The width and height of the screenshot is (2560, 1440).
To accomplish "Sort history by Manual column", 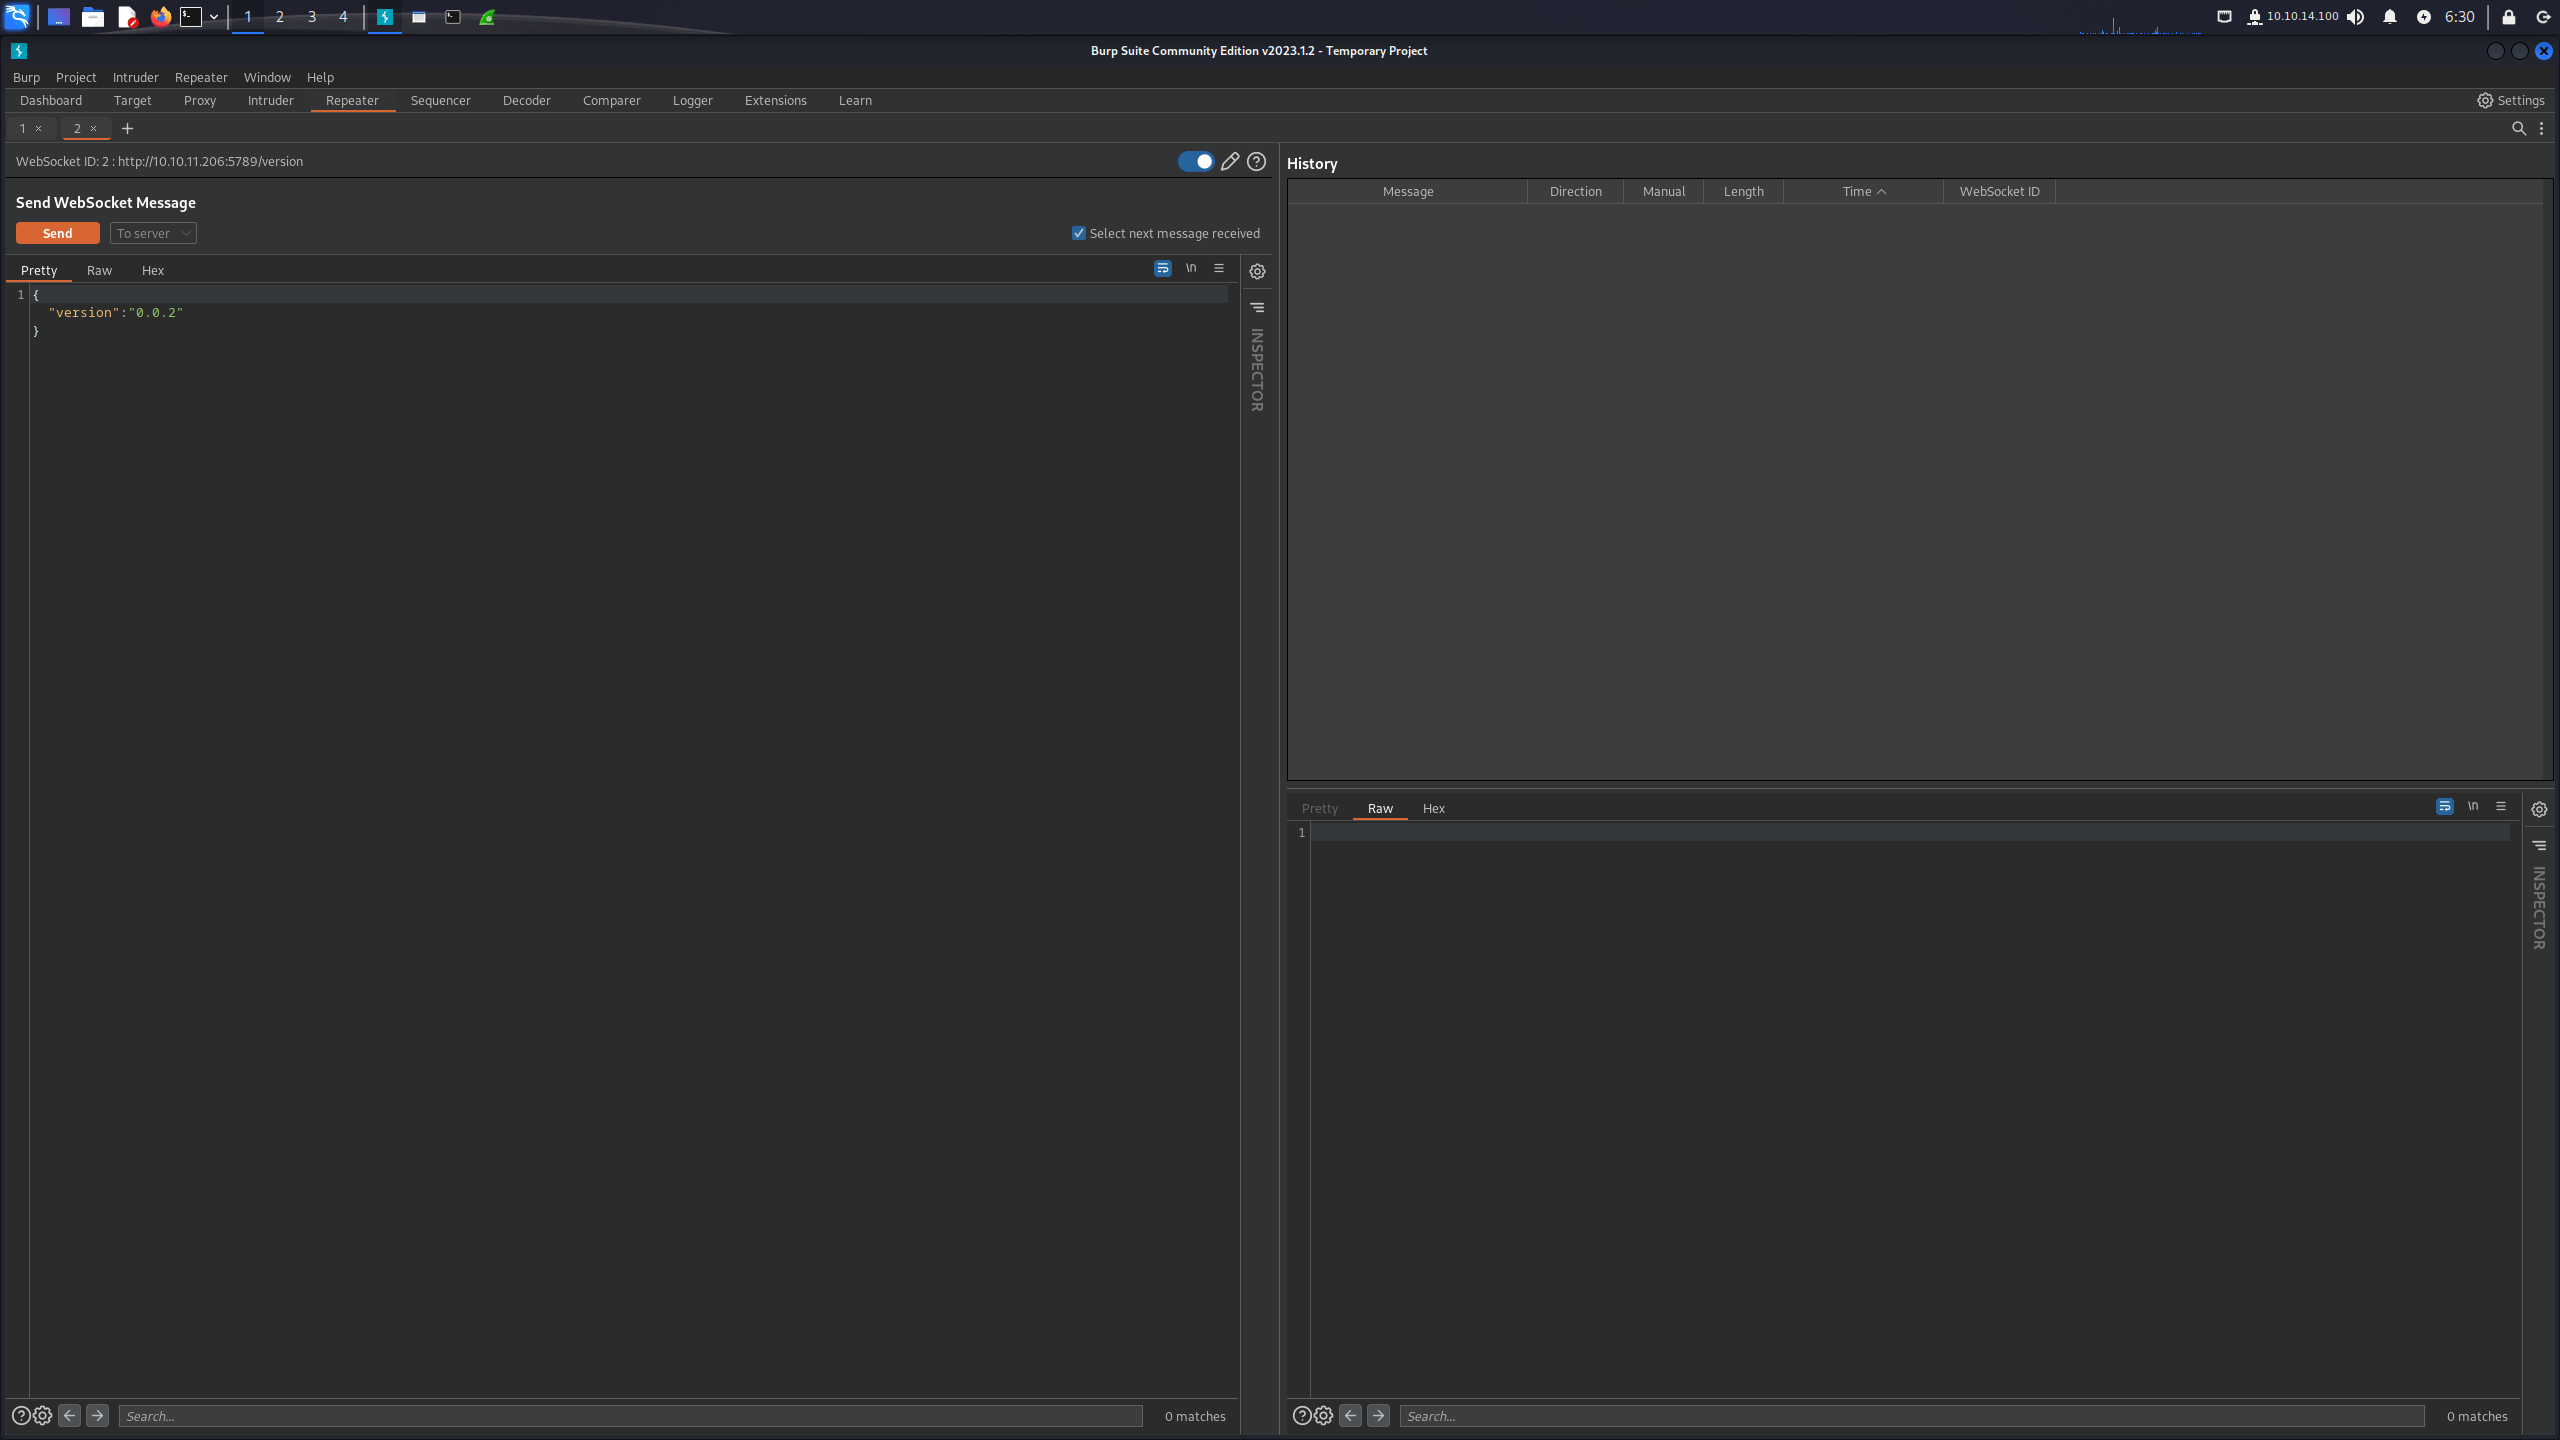I will 1664,191.
